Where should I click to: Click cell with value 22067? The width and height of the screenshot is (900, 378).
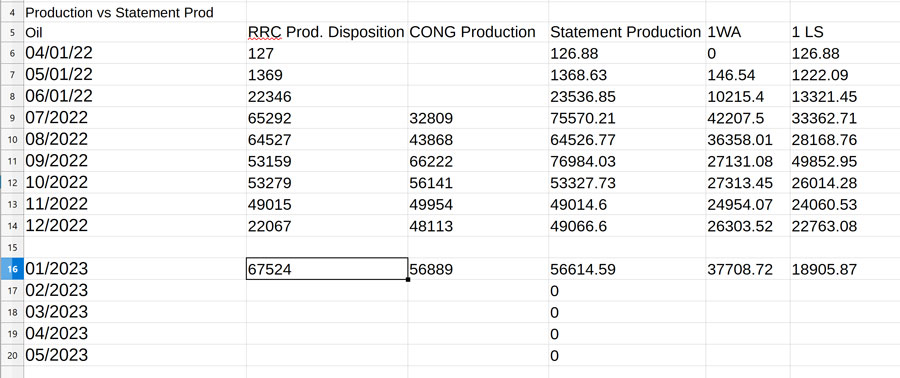327,226
